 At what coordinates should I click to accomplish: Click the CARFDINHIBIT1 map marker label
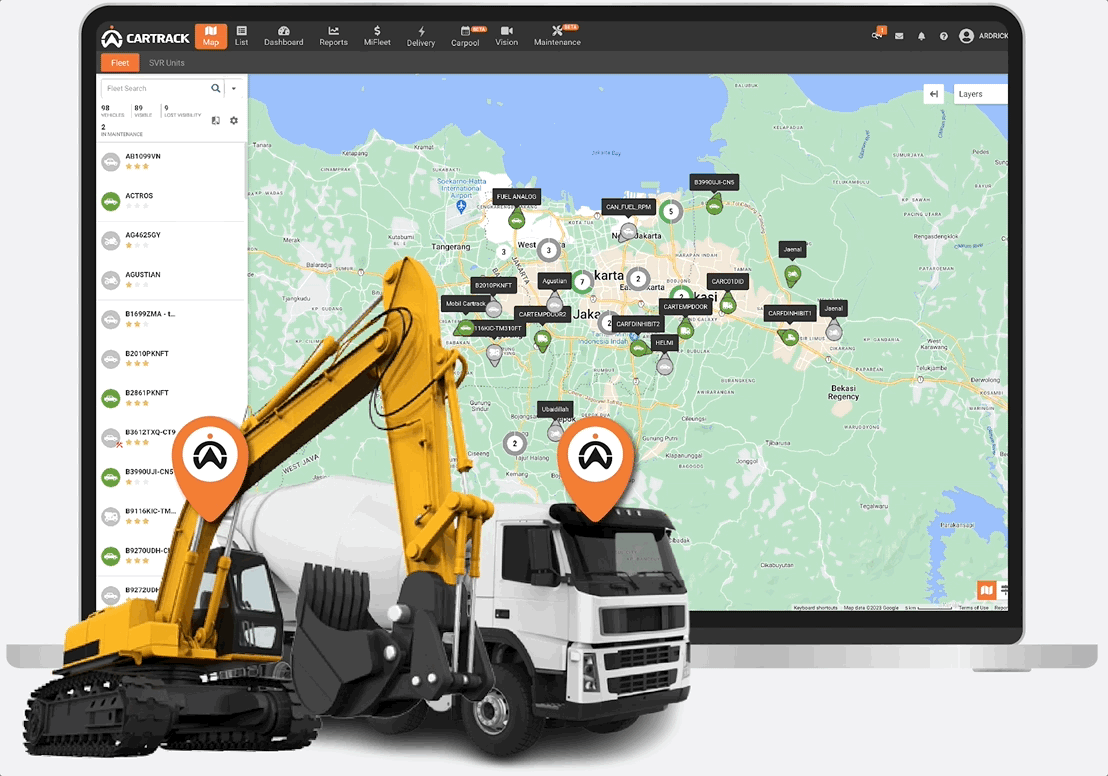tap(790, 313)
